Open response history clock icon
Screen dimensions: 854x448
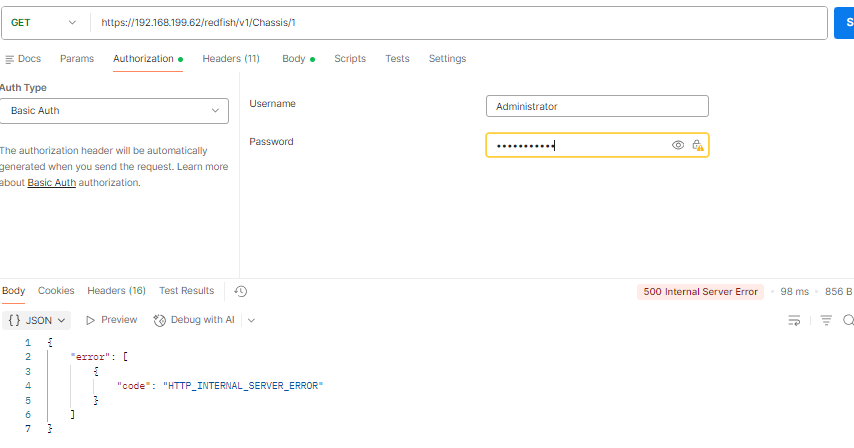240,291
